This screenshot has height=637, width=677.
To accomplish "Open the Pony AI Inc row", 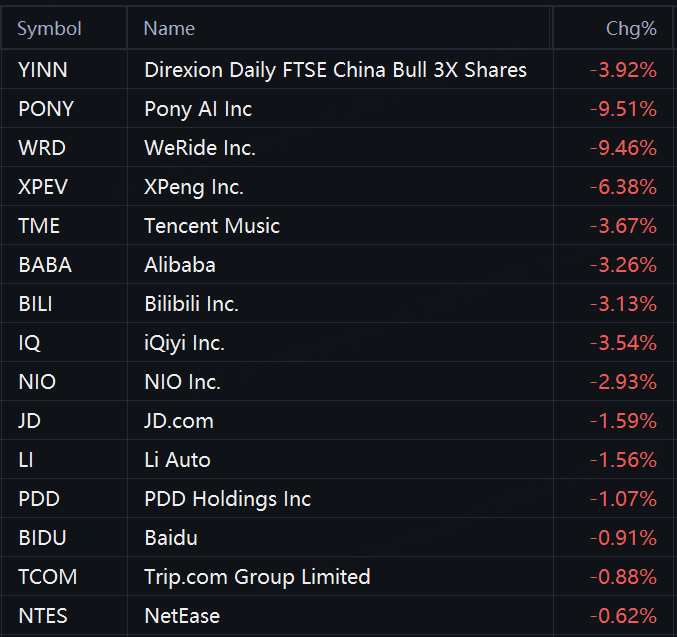I will (198, 109).
